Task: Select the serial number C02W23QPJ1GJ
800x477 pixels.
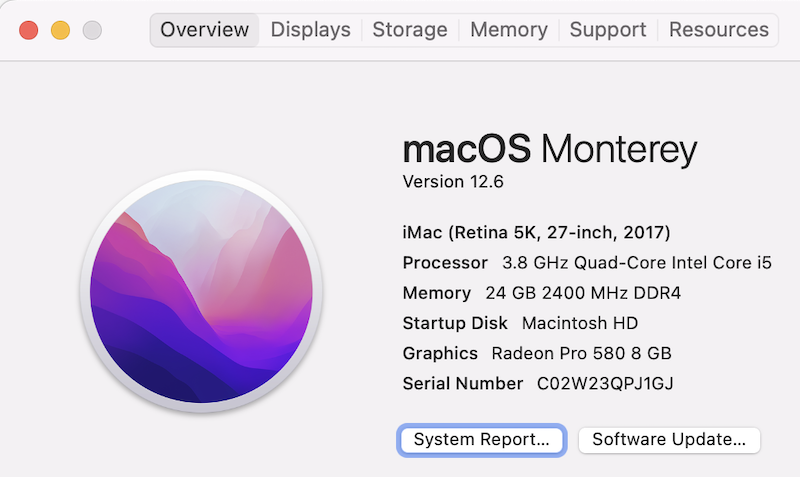Action: tap(605, 384)
